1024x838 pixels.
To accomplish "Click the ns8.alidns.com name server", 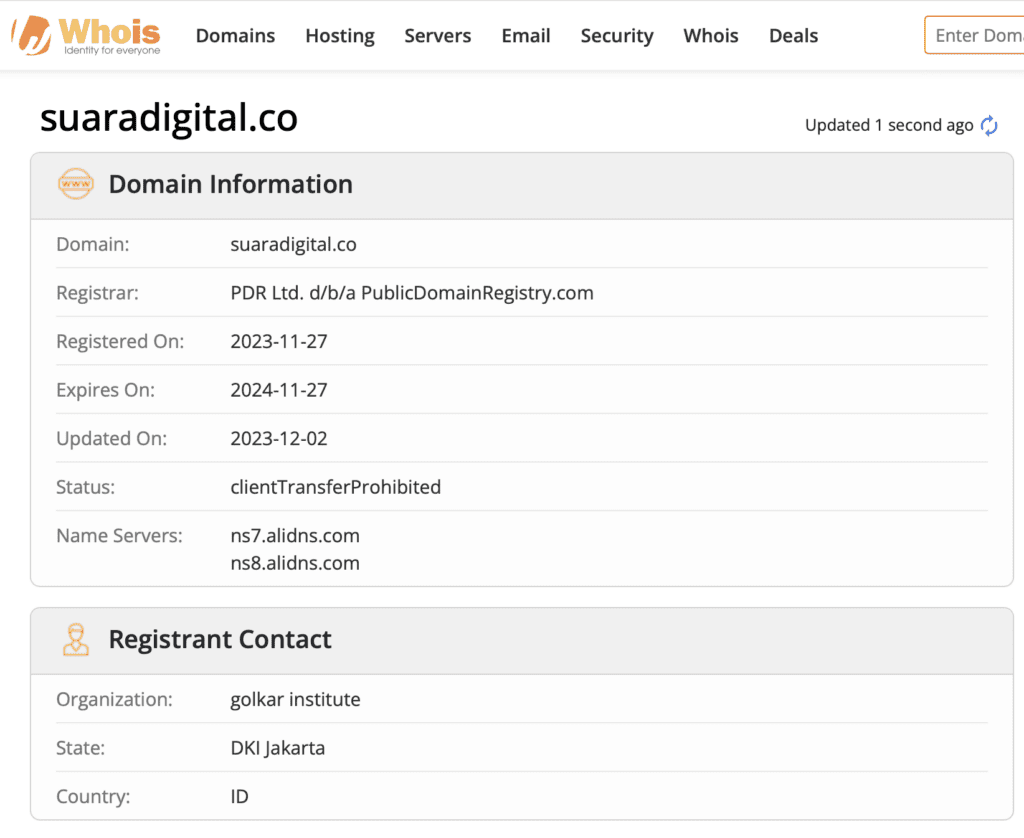I will [x=295, y=563].
